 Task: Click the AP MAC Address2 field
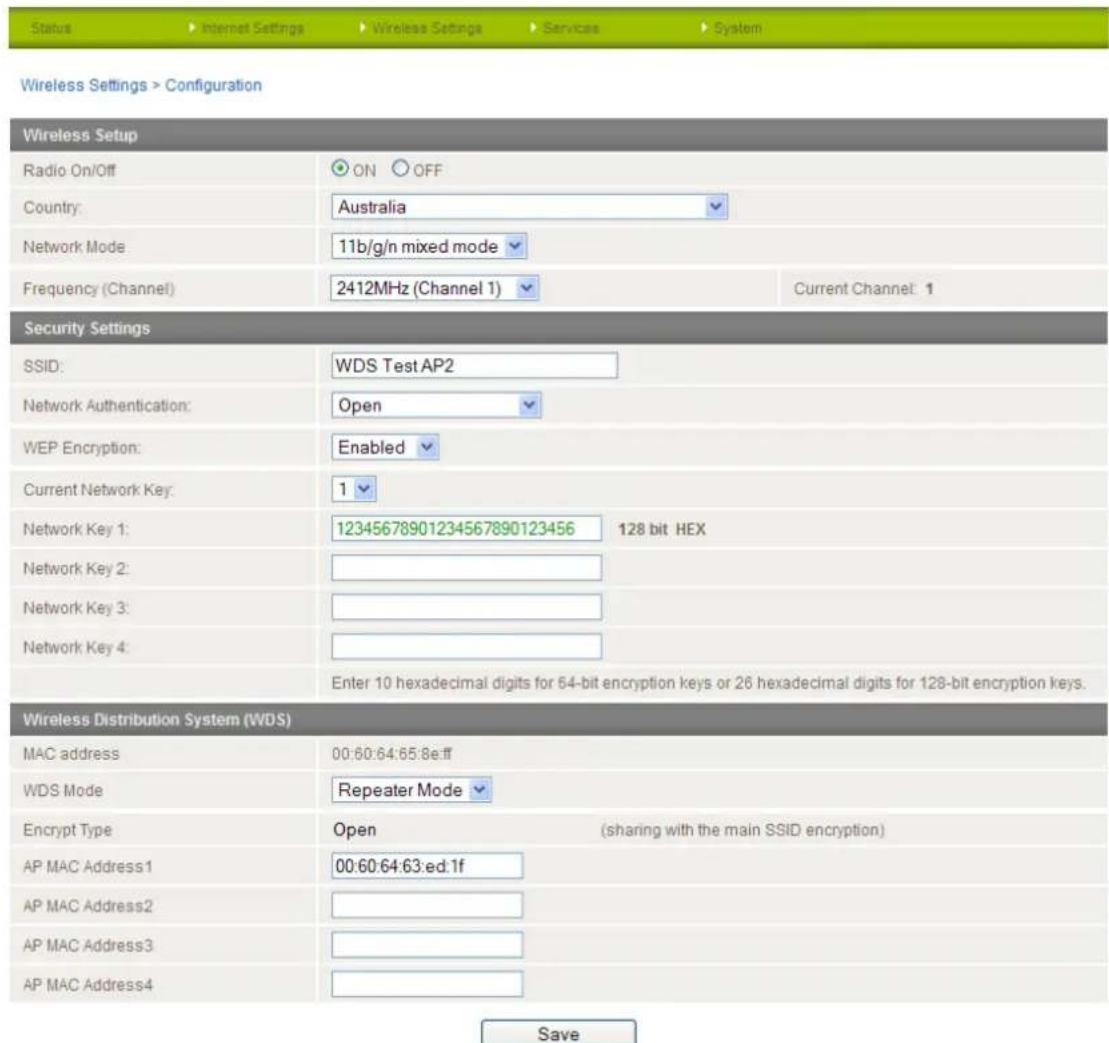coord(427,905)
